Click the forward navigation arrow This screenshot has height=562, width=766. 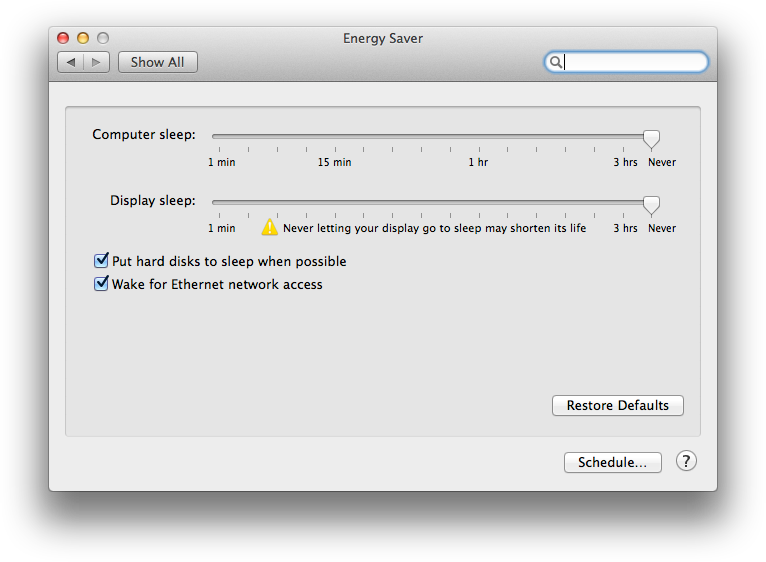tap(97, 62)
